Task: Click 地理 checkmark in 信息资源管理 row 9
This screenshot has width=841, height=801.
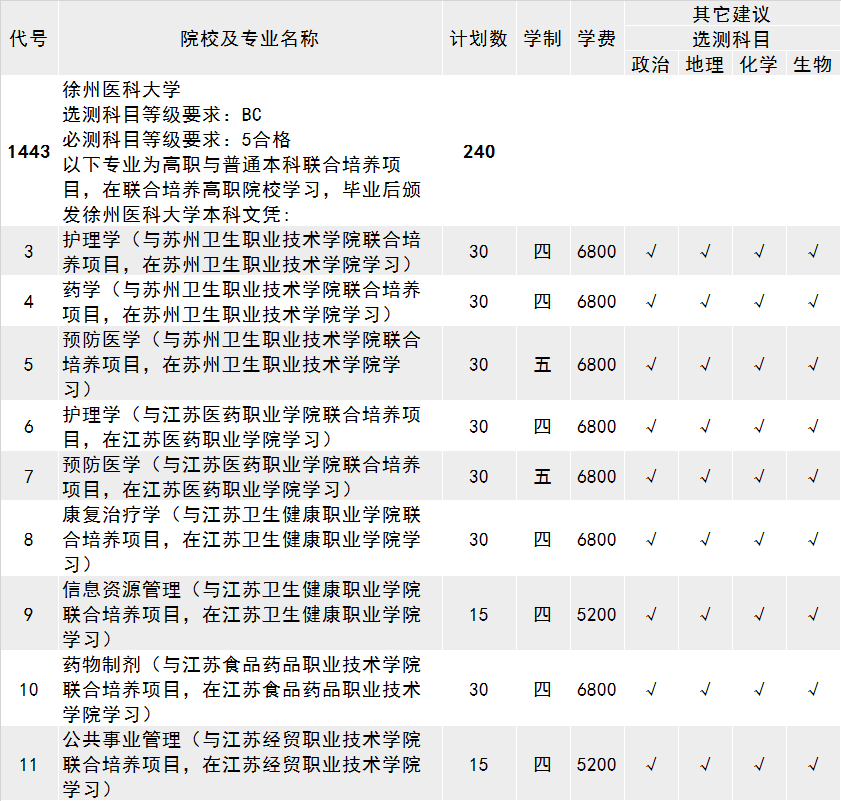Action: point(705,614)
